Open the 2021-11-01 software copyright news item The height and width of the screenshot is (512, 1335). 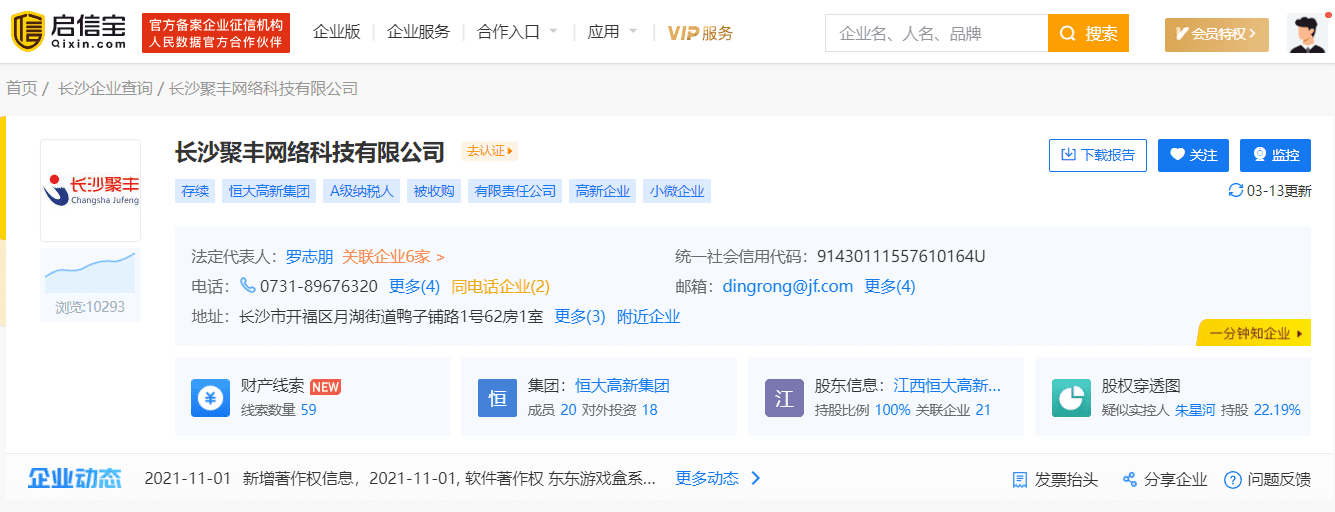coord(400,479)
